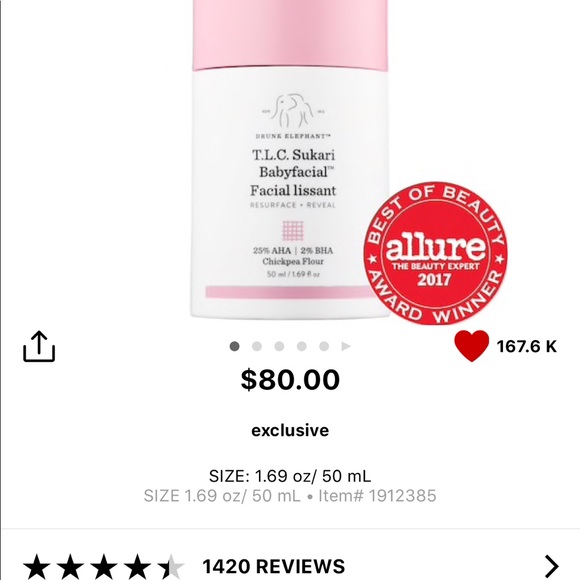Select the third carousel dot

(279, 346)
